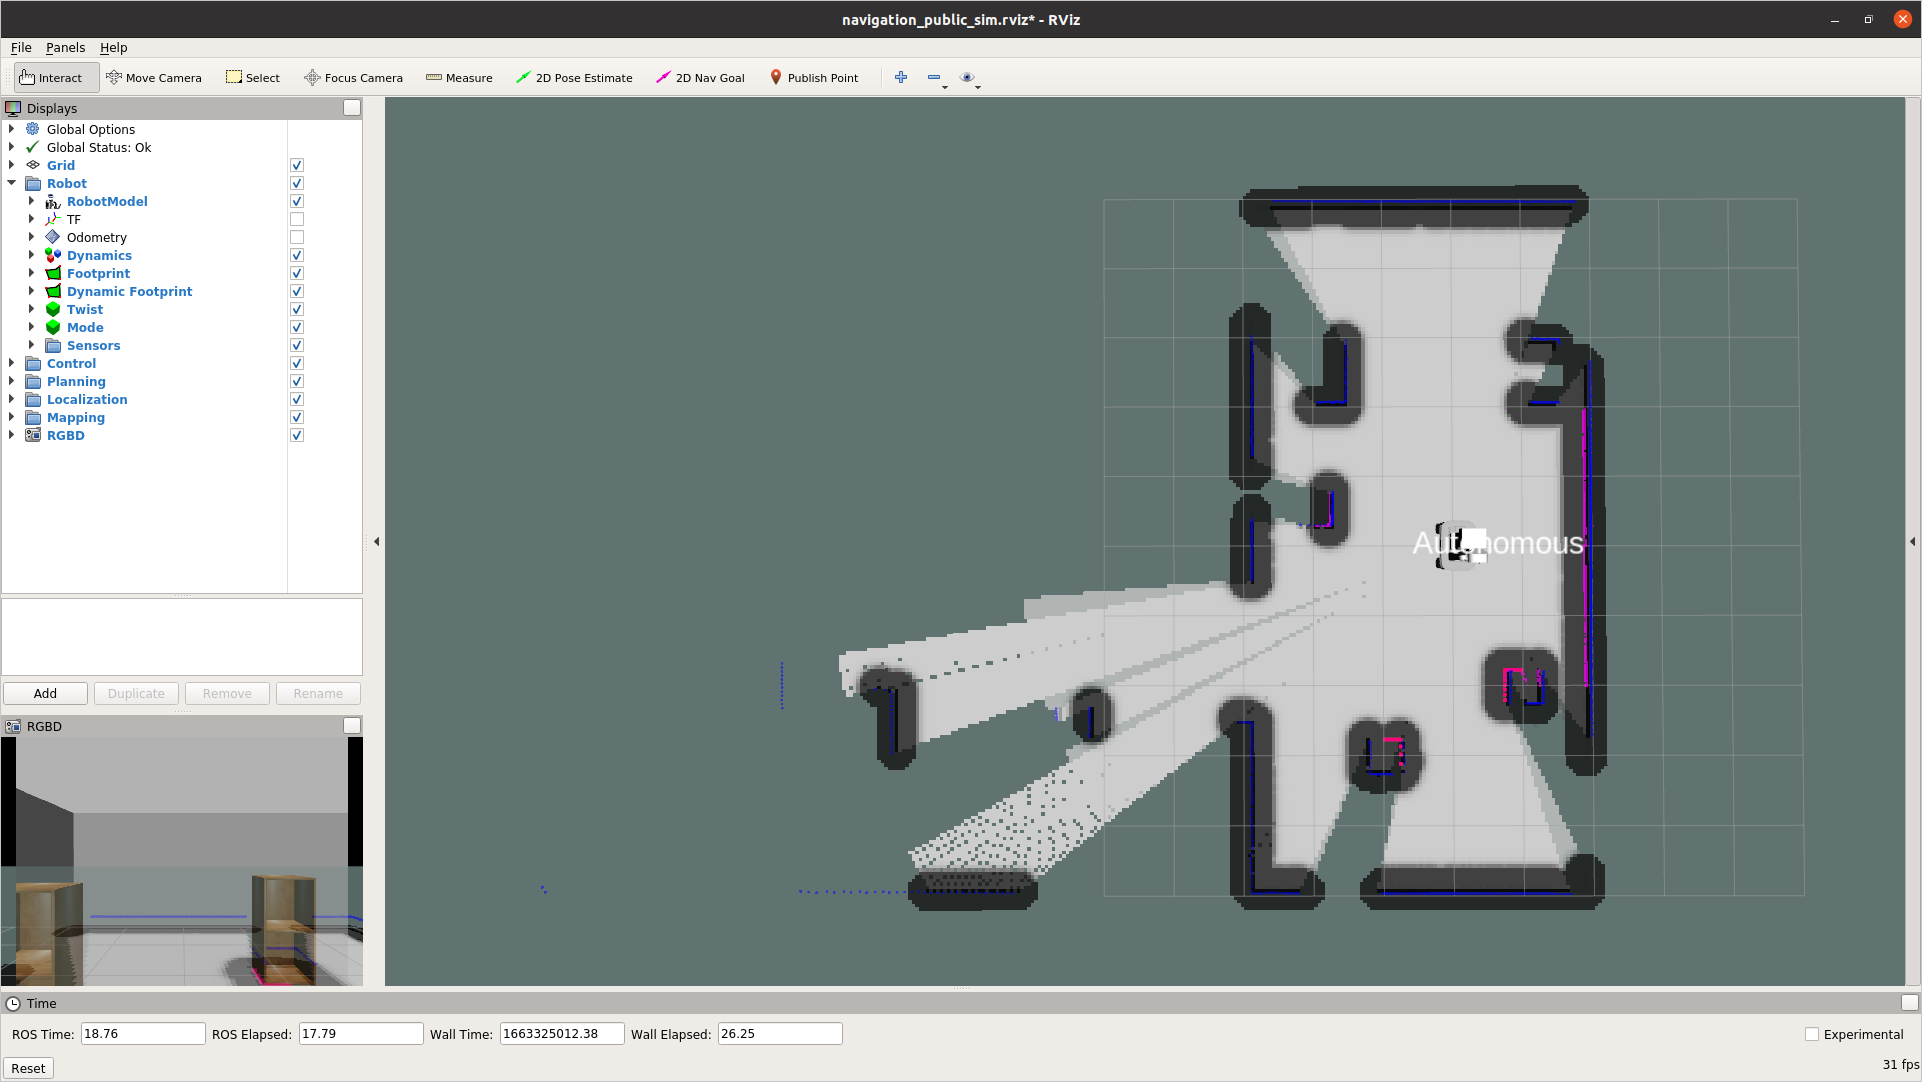
Task: Select the Odometry diamond icon
Action: click(x=53, y=237)
